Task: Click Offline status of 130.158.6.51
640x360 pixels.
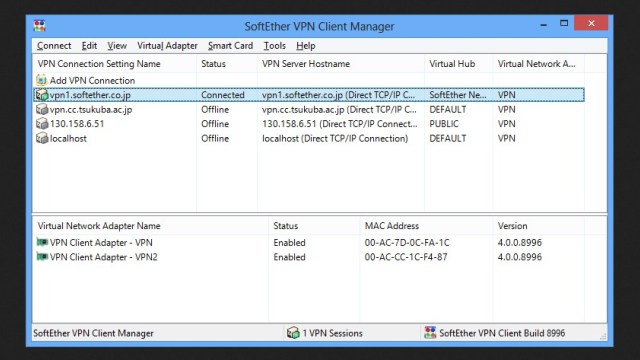Action: coord(215,124)
